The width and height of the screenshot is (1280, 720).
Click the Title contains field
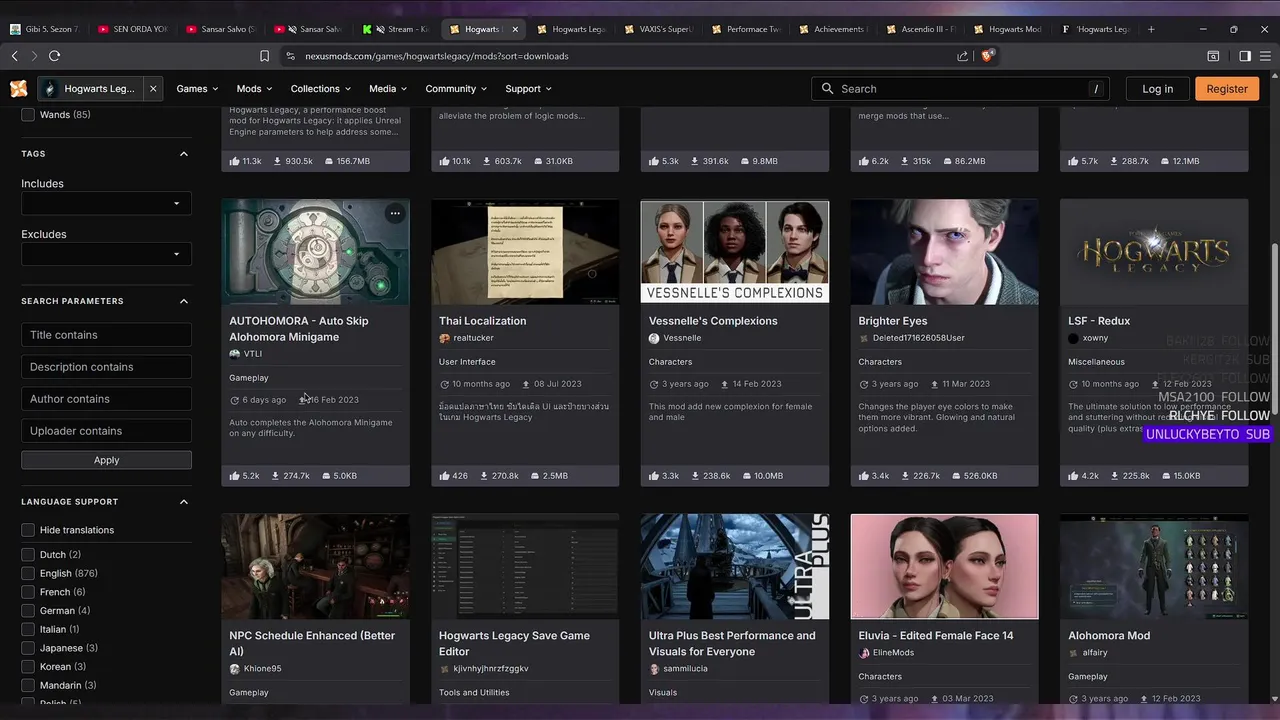(106, 335)
